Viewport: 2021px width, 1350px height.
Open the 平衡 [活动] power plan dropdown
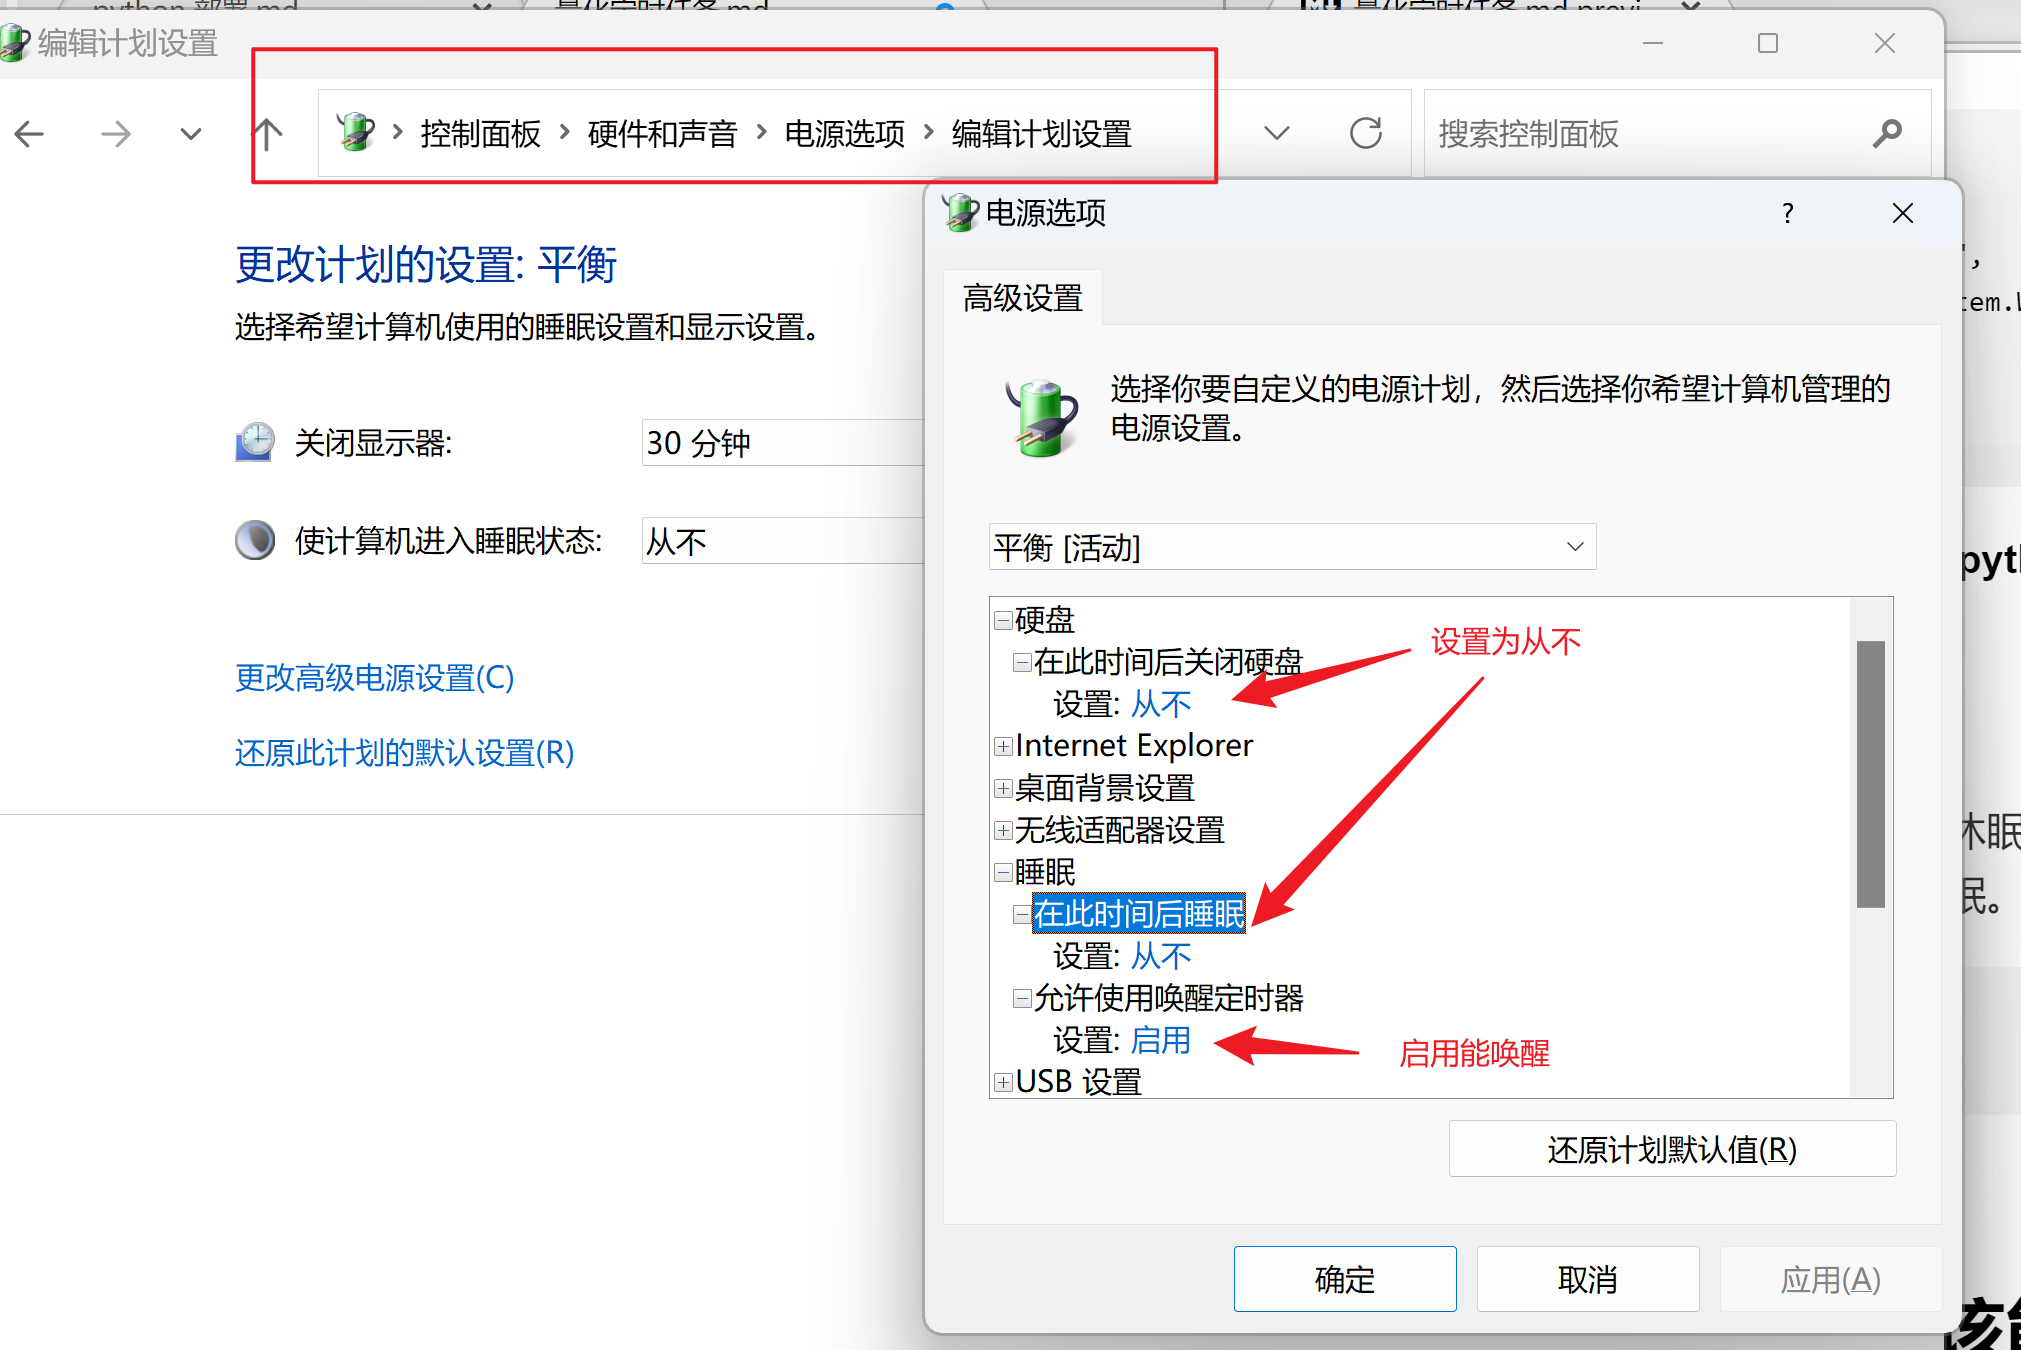click(x=1291, y=547)
